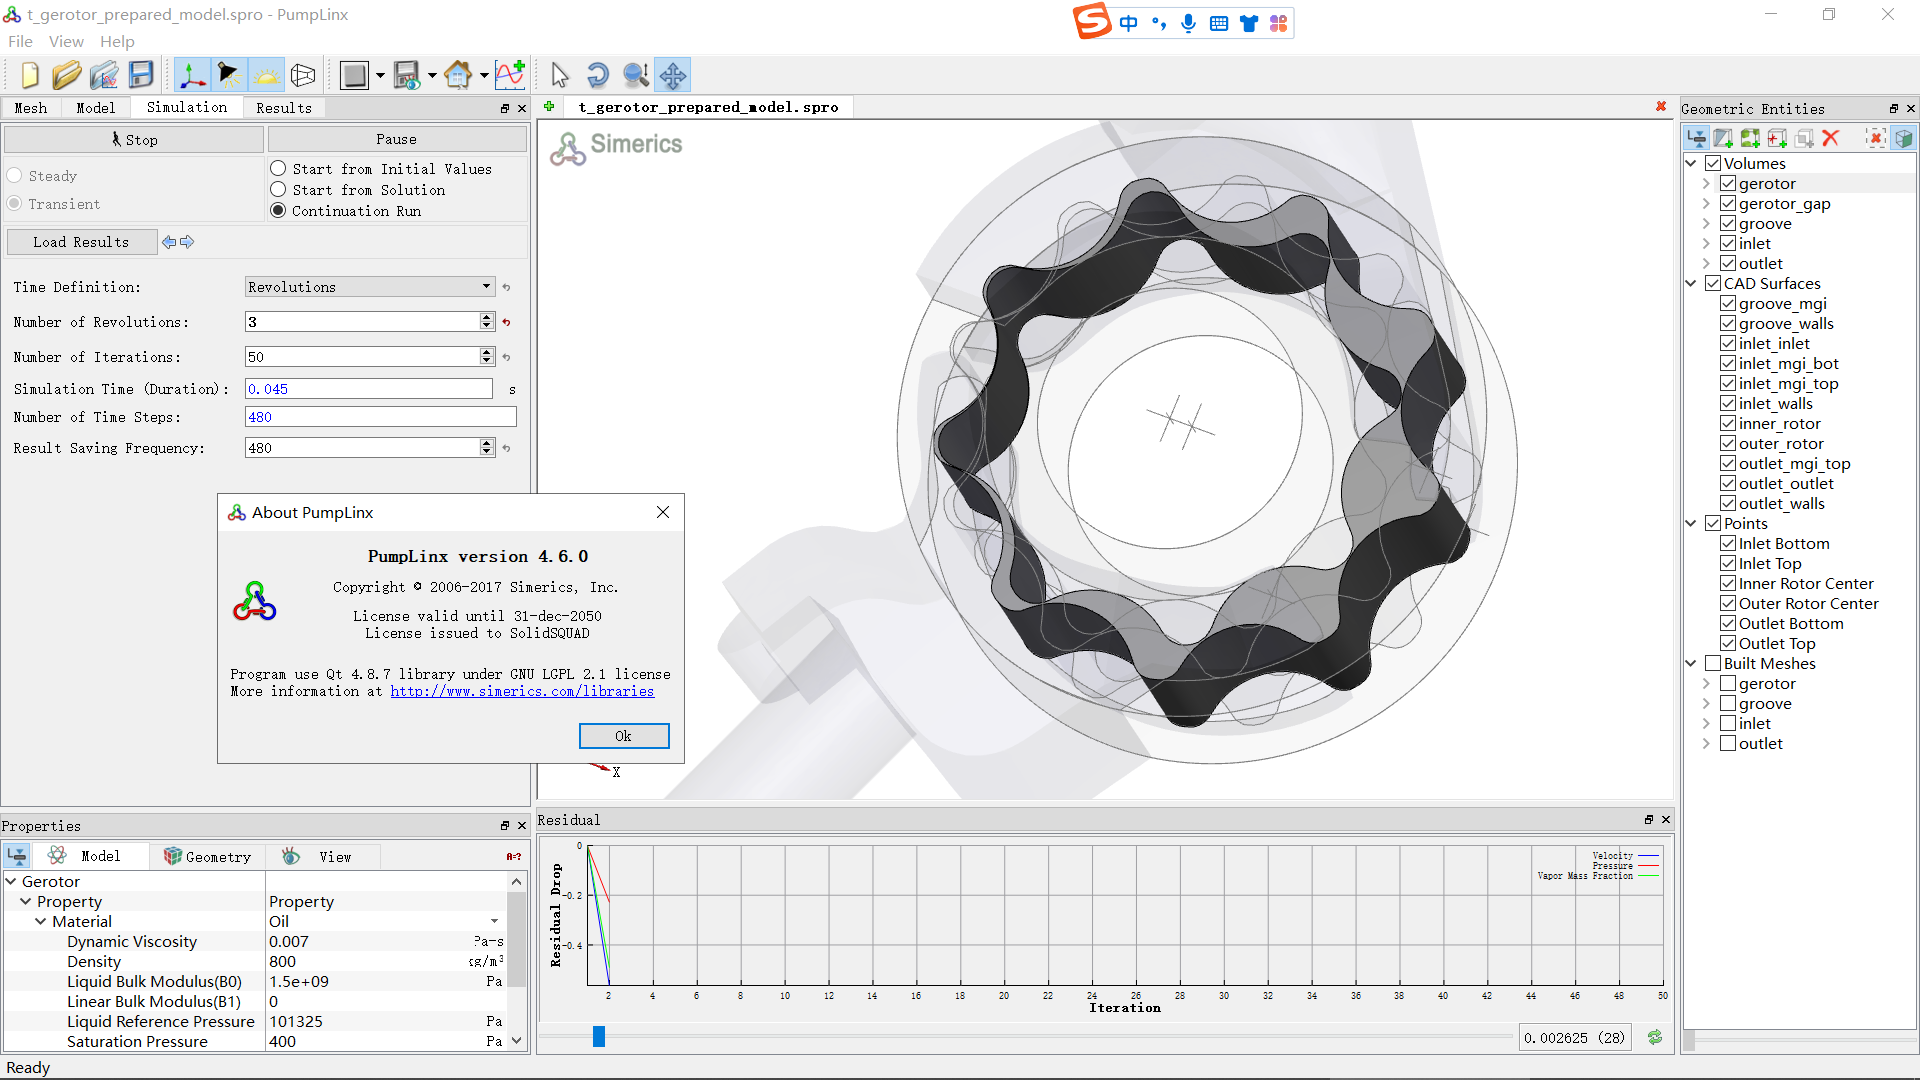Uncheck the Inlet Bottom point checkbox
The image size is (1920, 1080).
click(1727, 544)
